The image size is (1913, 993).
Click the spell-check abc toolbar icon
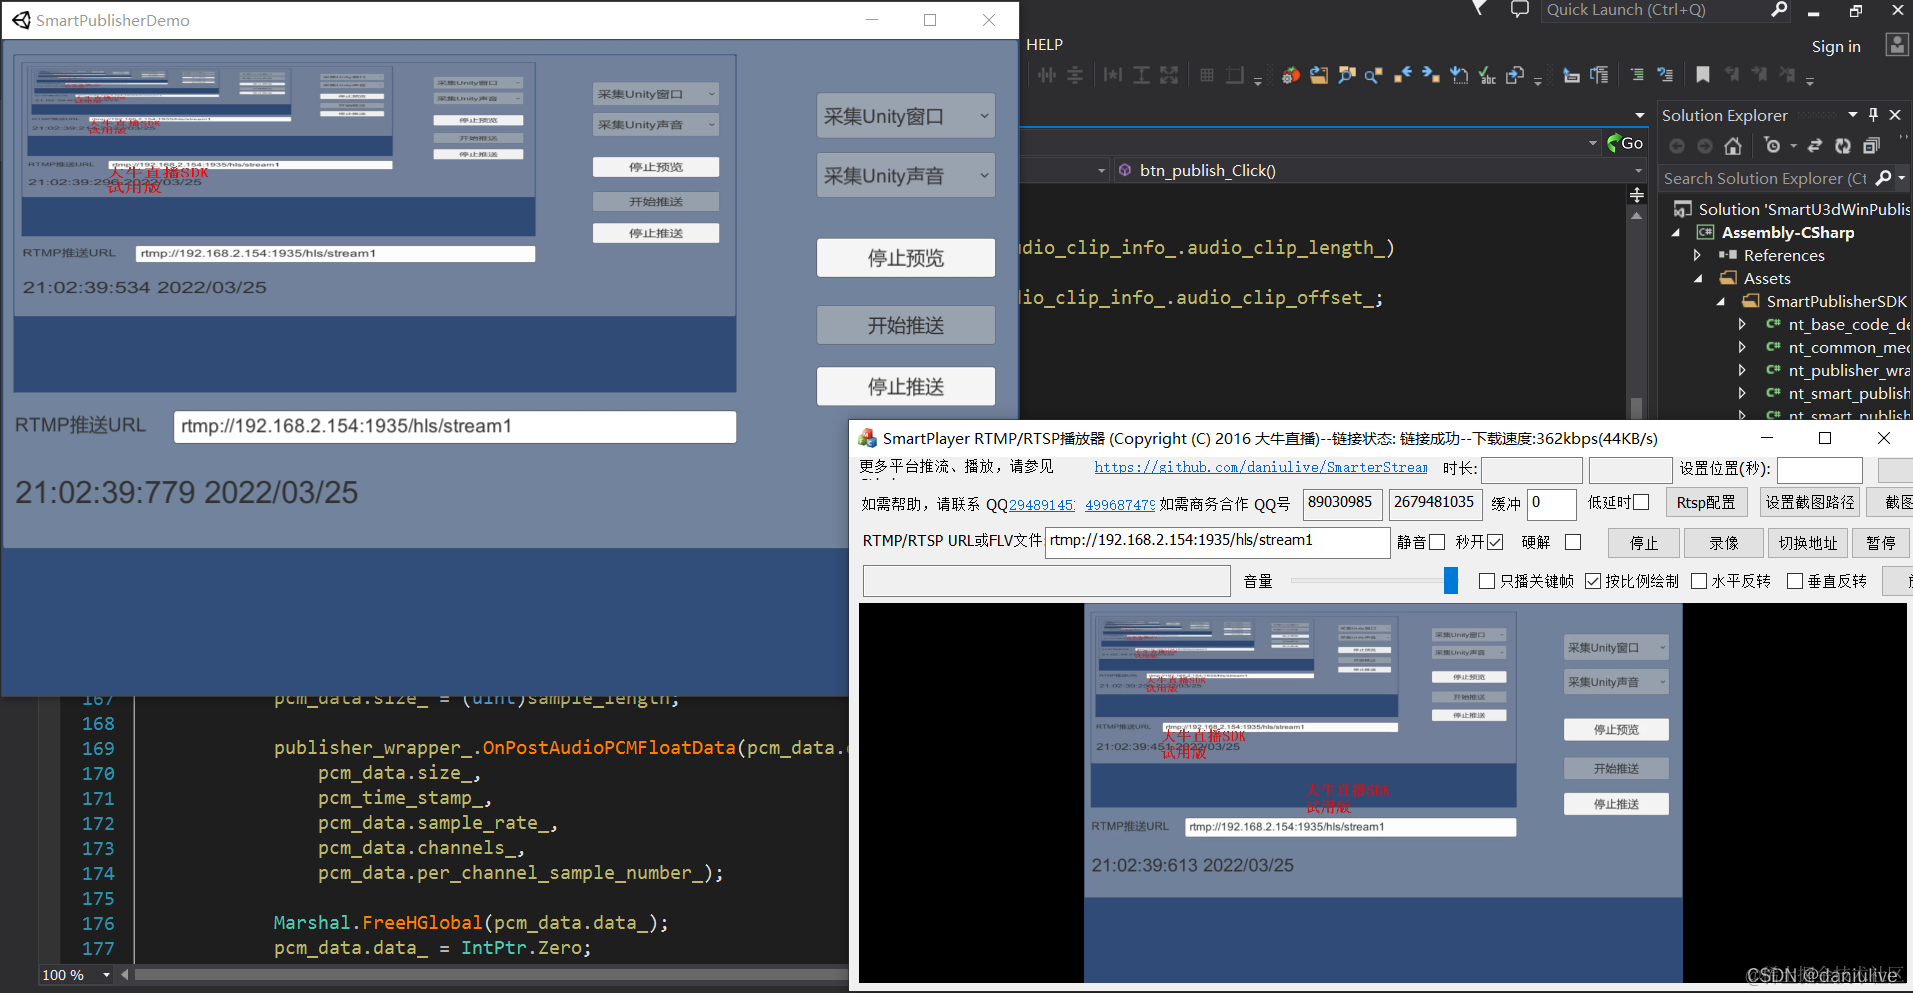click(x=1487, y=75)
